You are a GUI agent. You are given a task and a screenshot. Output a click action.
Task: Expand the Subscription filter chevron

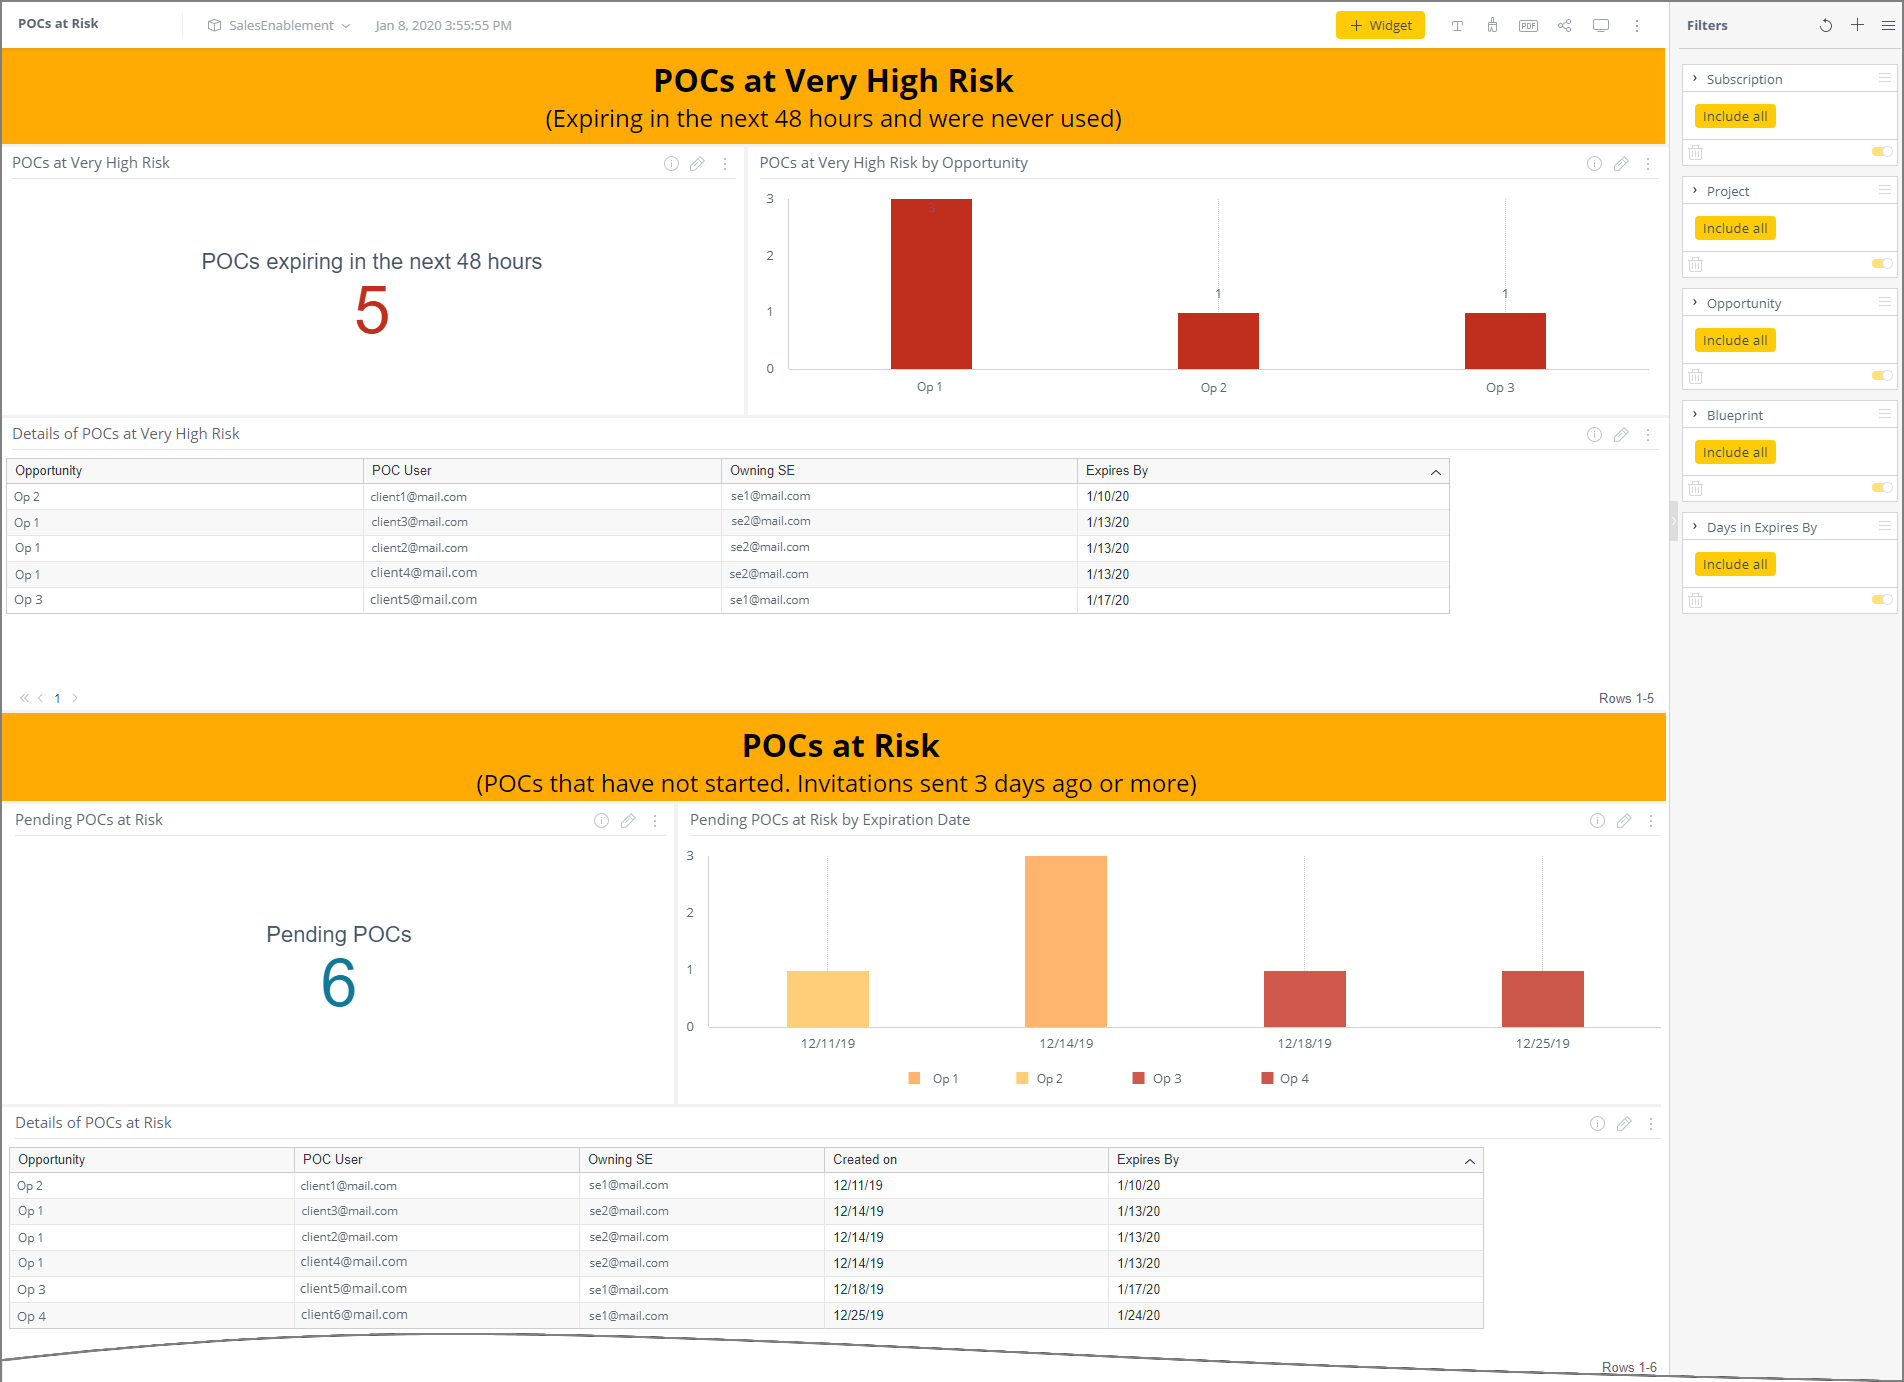point(1695,78)
